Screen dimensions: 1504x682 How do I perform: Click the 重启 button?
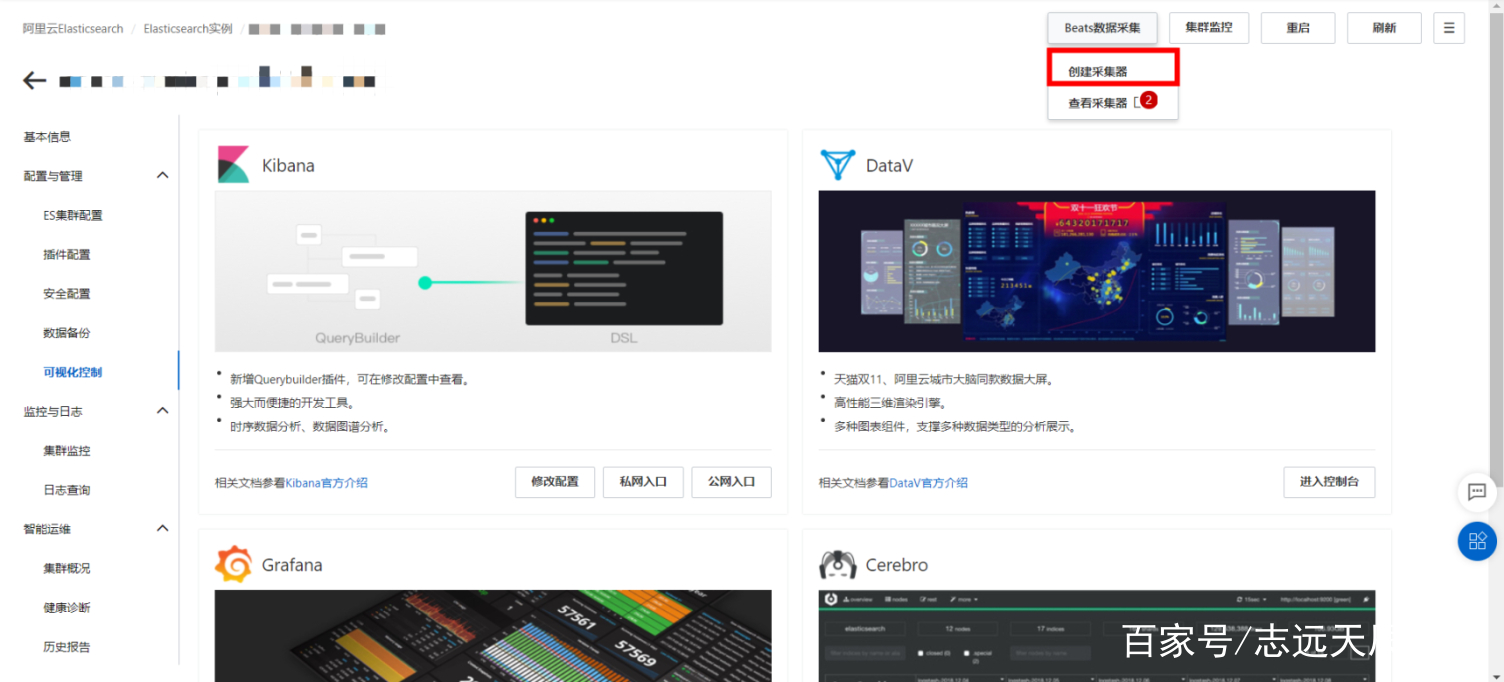[1298, 28]
